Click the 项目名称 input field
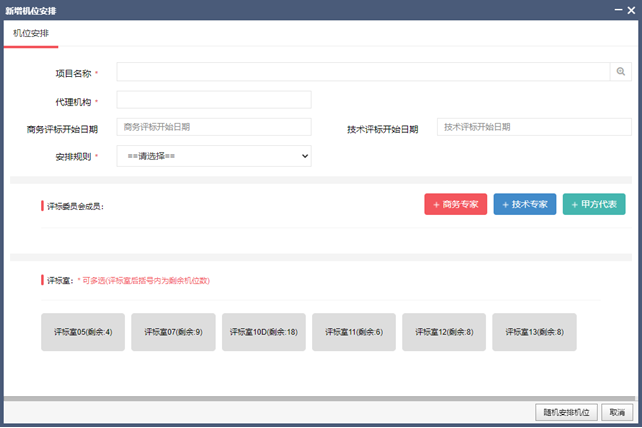Viewport: 642px width, 428px height. click(x=363, y=72)
